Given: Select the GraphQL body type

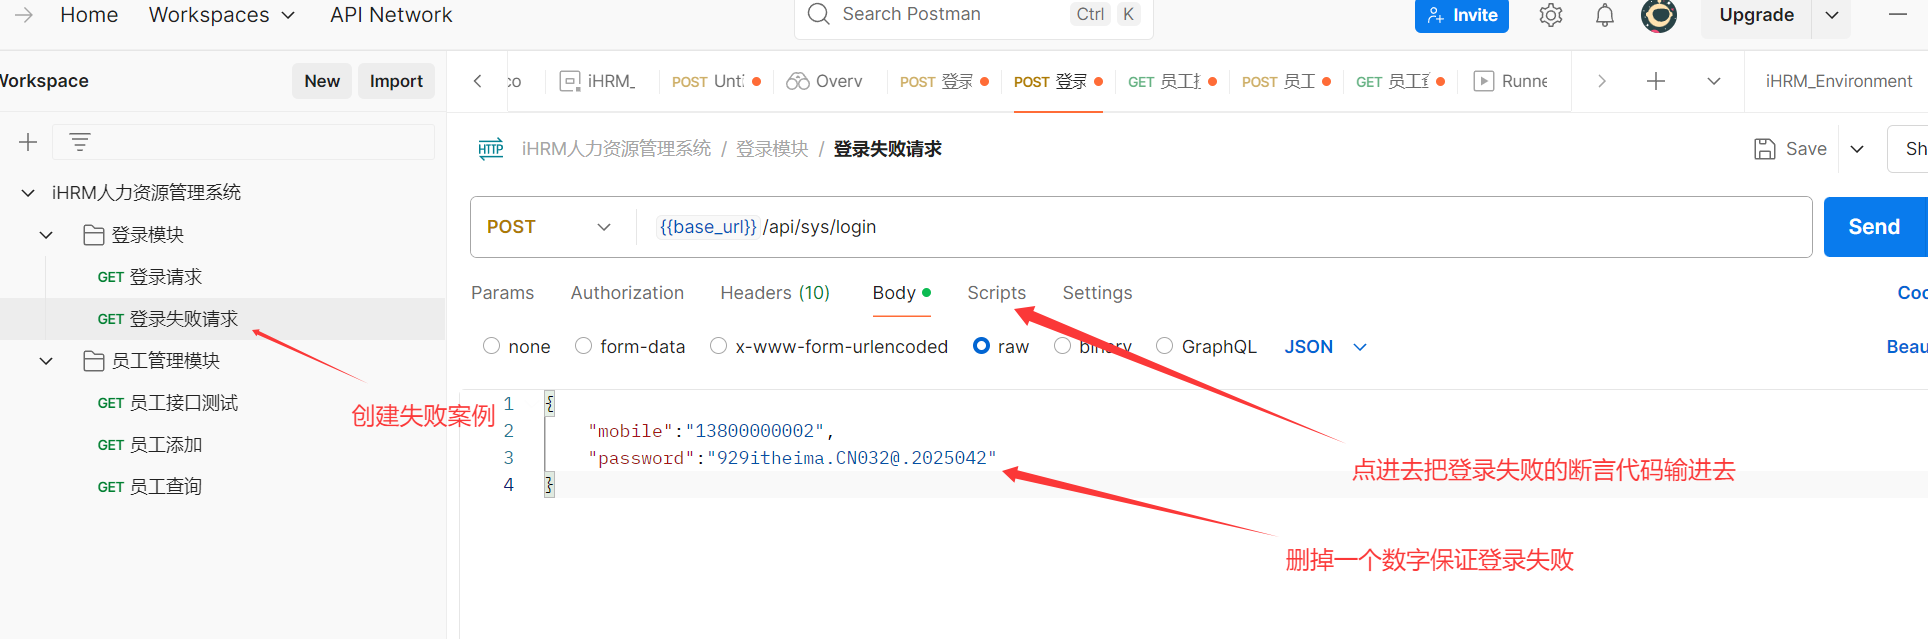Looking at the screenshot, I should 1165,346.
